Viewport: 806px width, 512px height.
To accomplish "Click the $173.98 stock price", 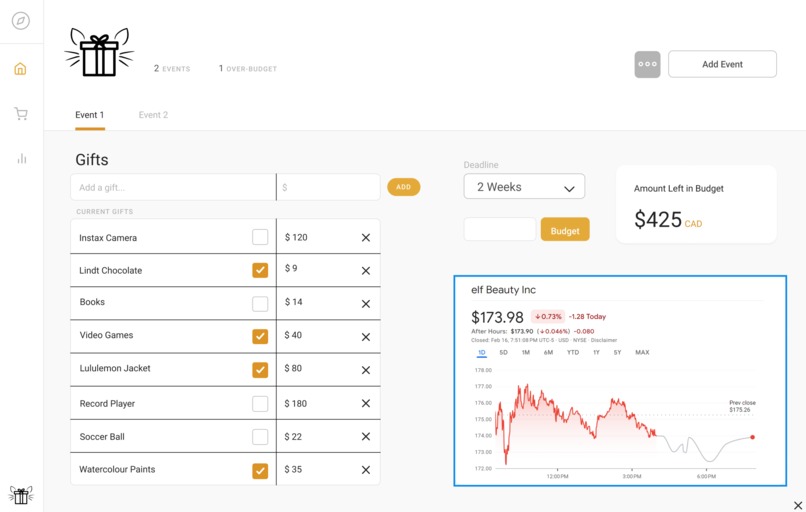I will 497,317.
